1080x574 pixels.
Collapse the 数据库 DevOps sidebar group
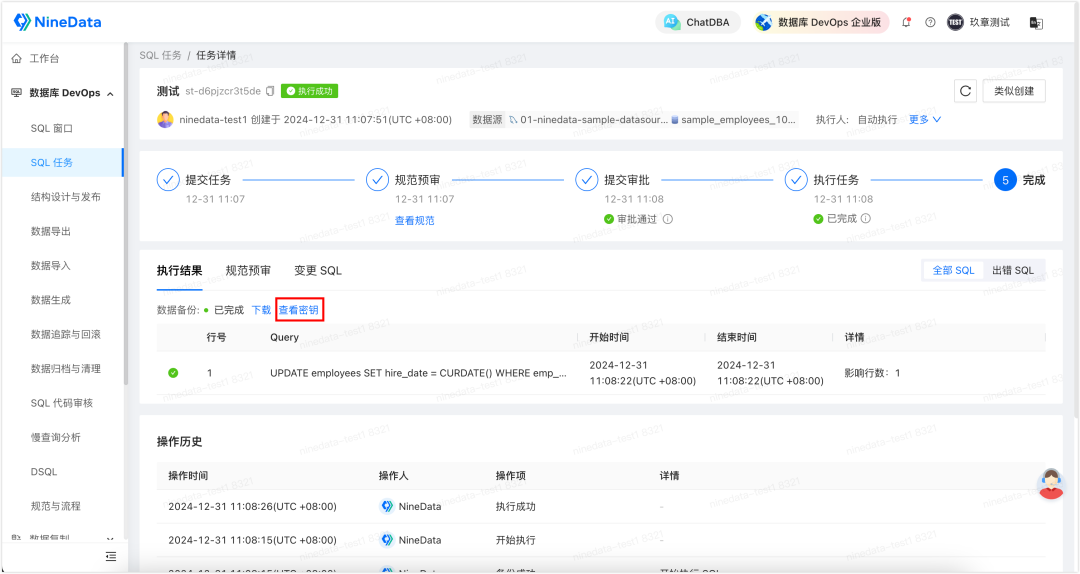click(110, 93)
